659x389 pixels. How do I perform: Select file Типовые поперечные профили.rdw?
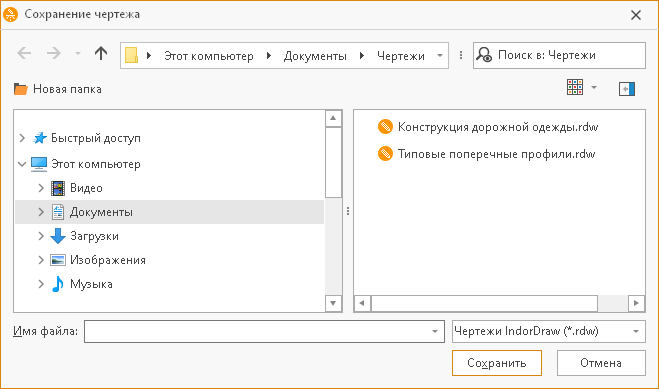[x=486, y=154]
